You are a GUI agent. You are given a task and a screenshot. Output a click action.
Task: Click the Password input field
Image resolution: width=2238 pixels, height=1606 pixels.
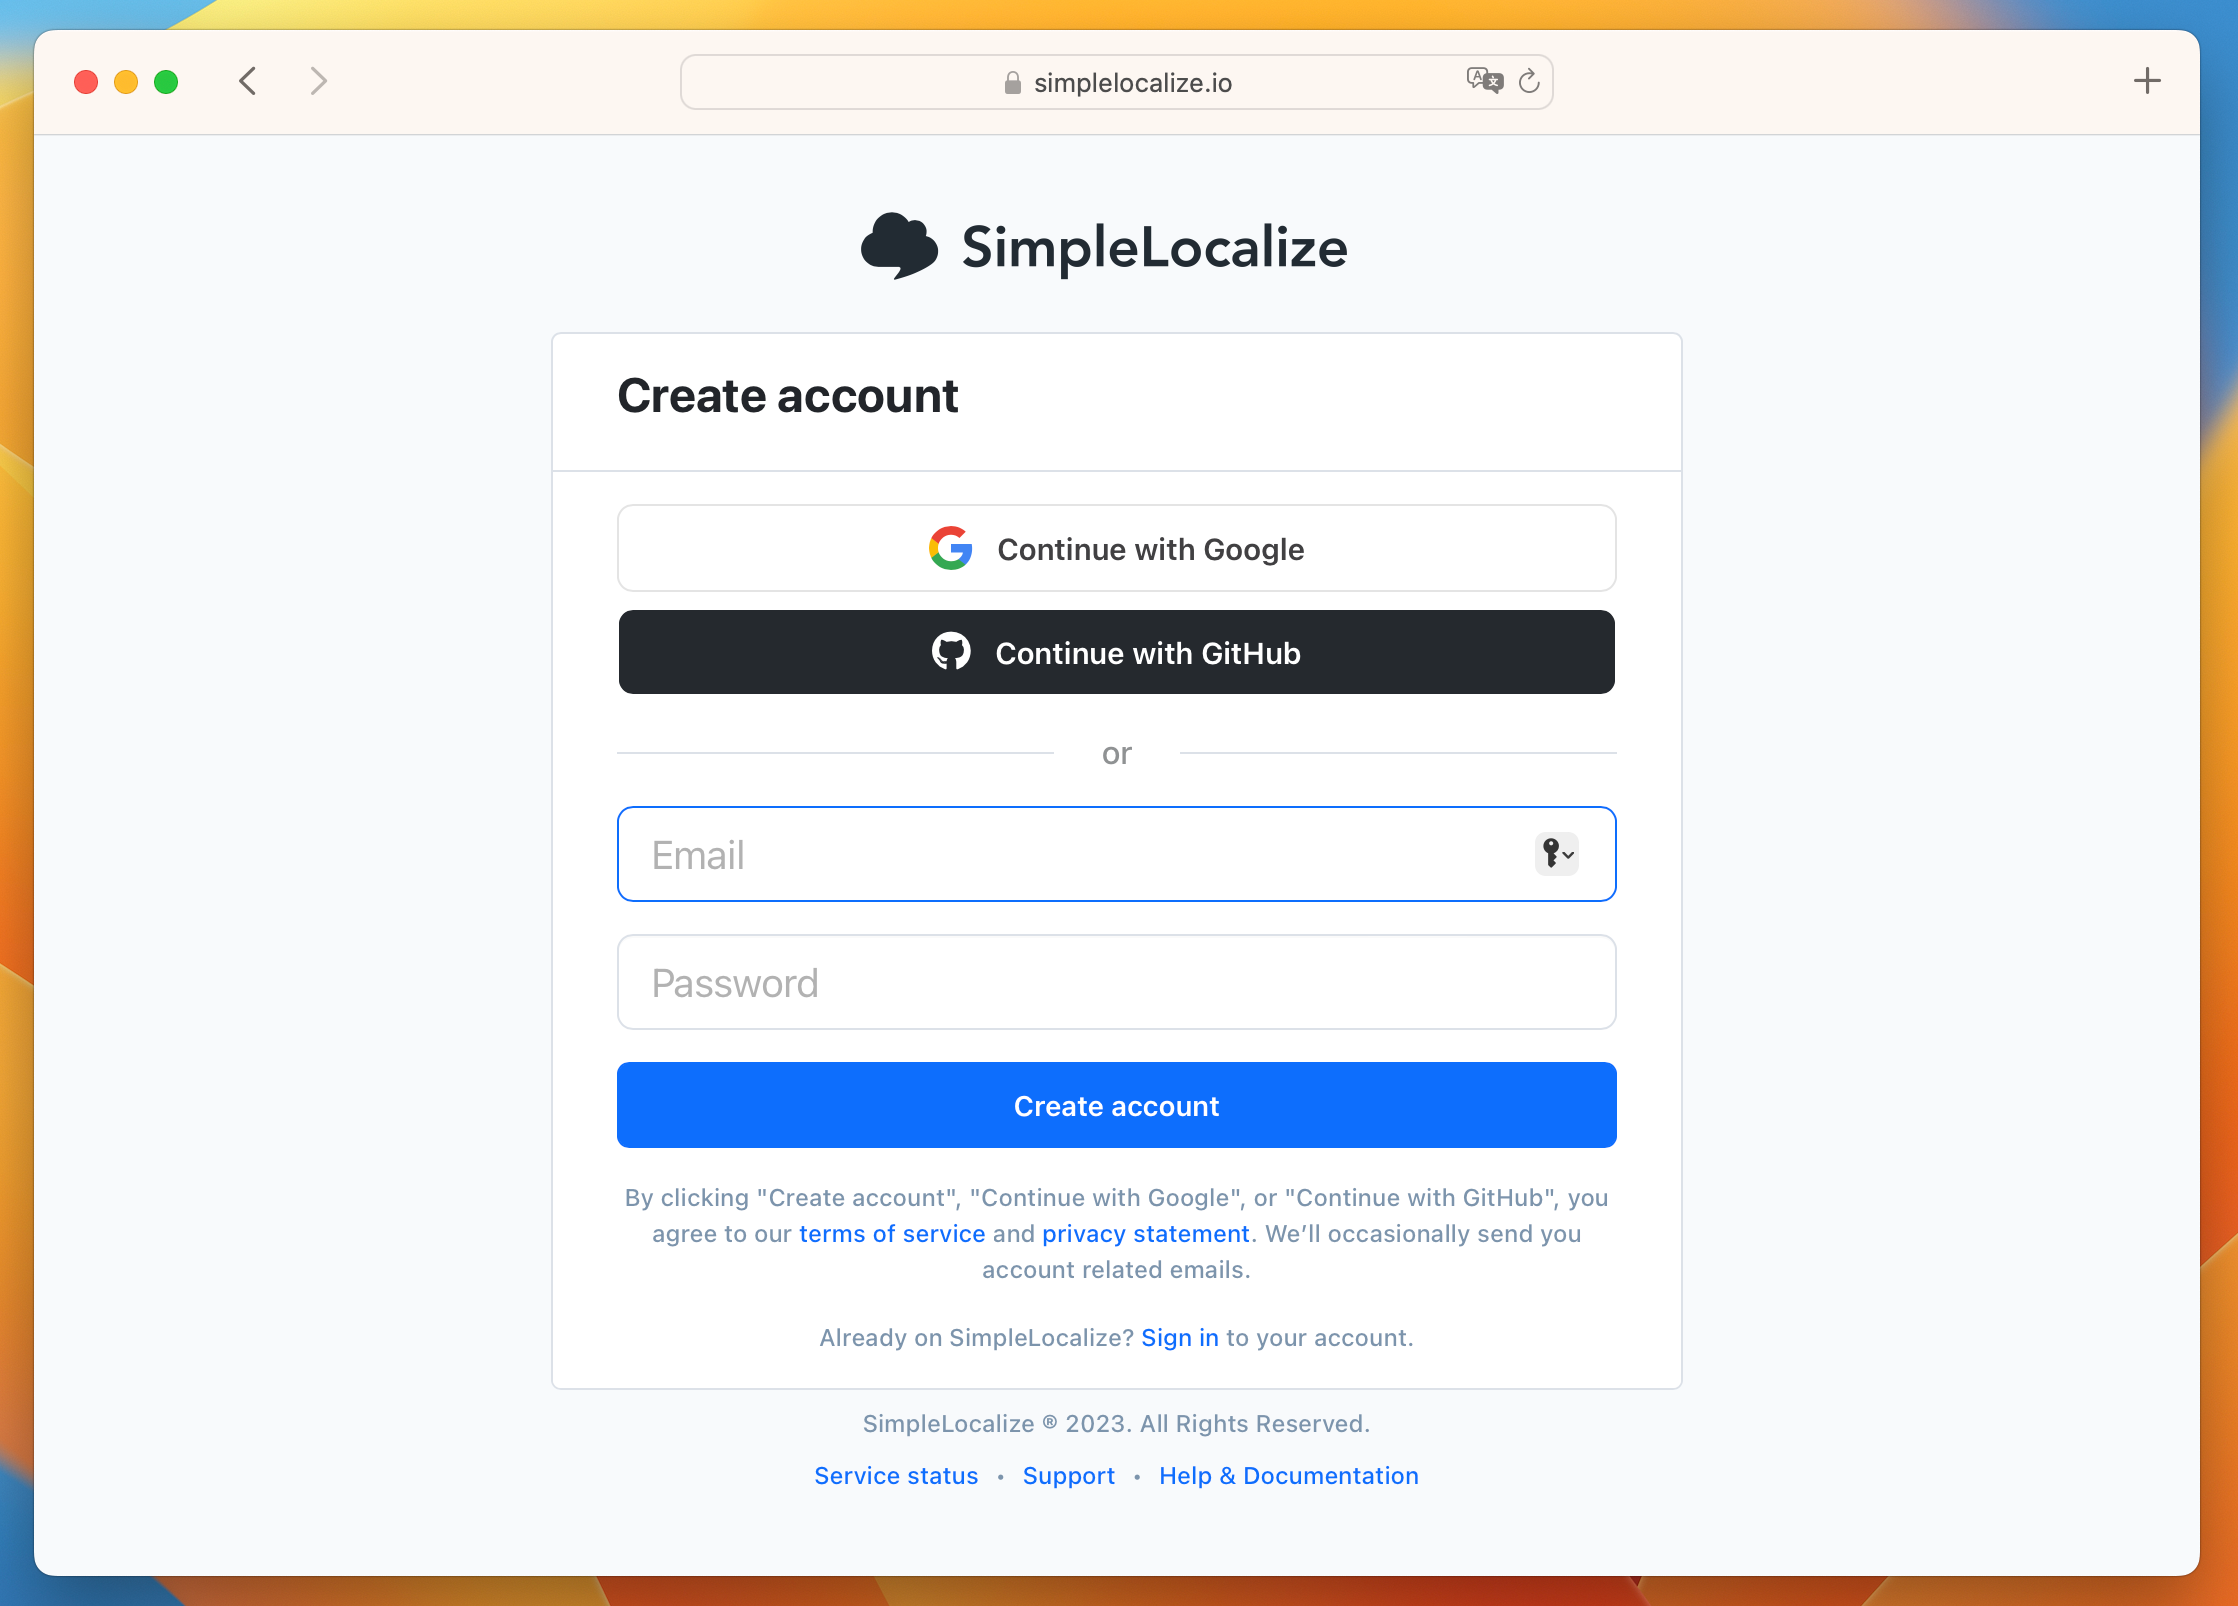[1117, 980]
